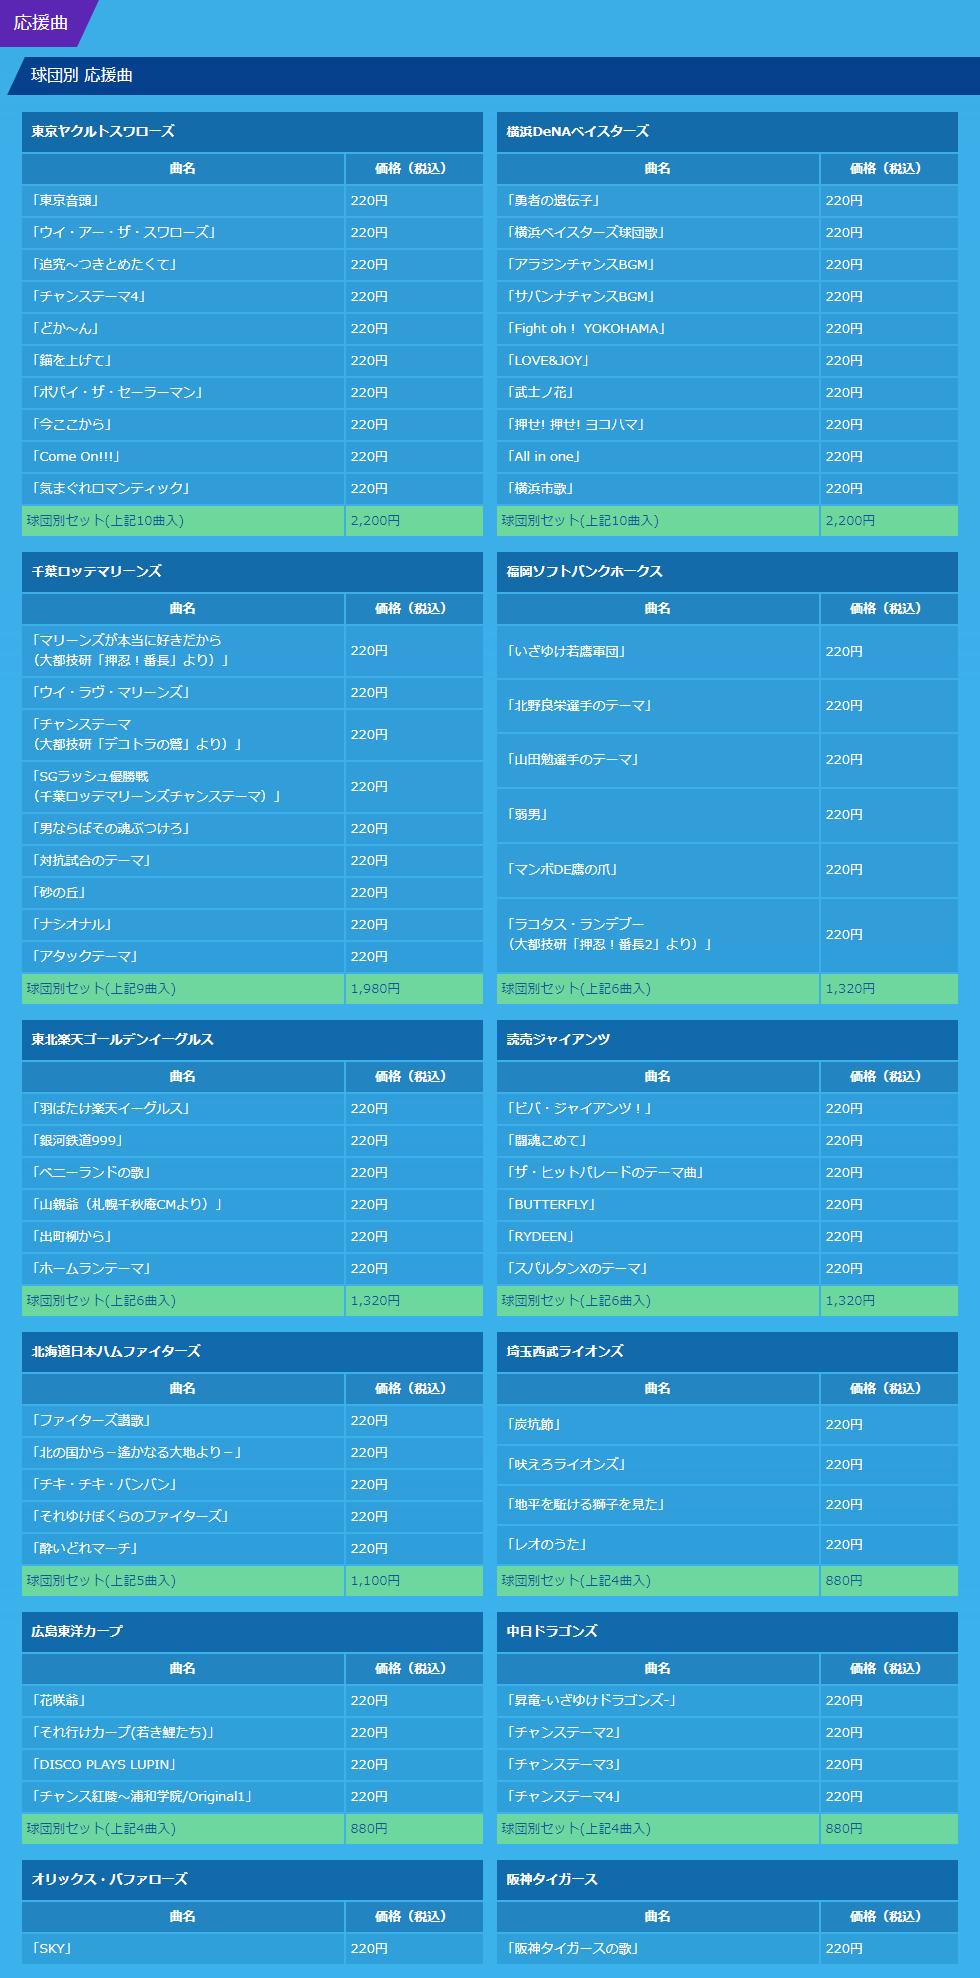980x1978 pixels.
Task: Select 「ウイ・アー・ザ・スワローズ」 row
Action: coord(252,233)
